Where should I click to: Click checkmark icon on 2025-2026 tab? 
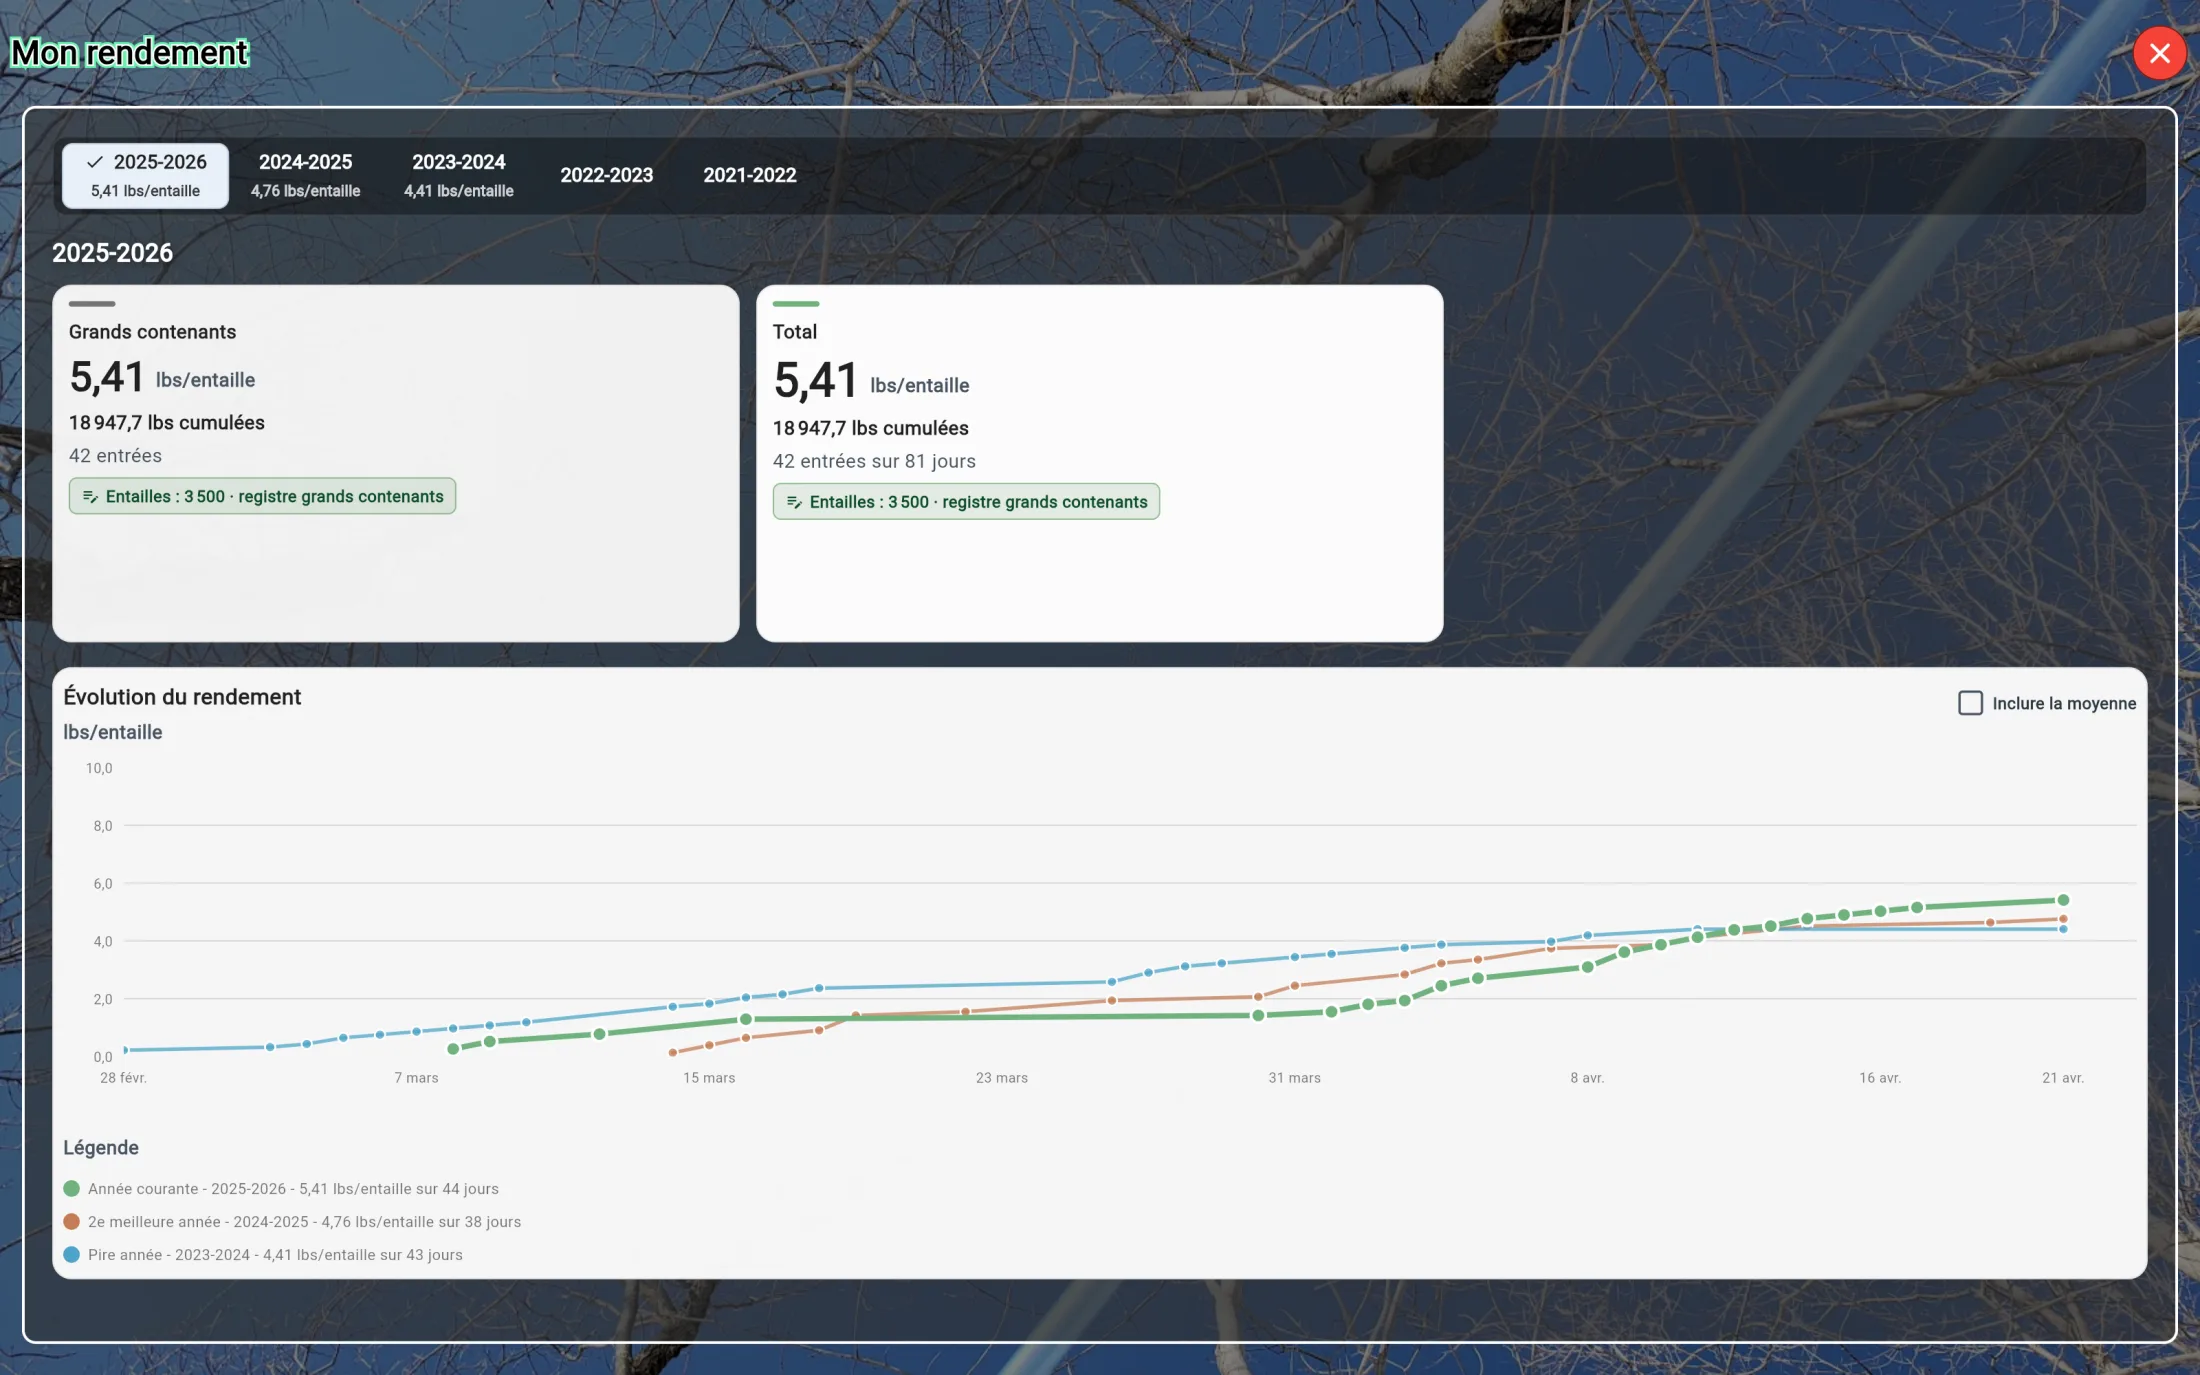[x=95, y=162]
